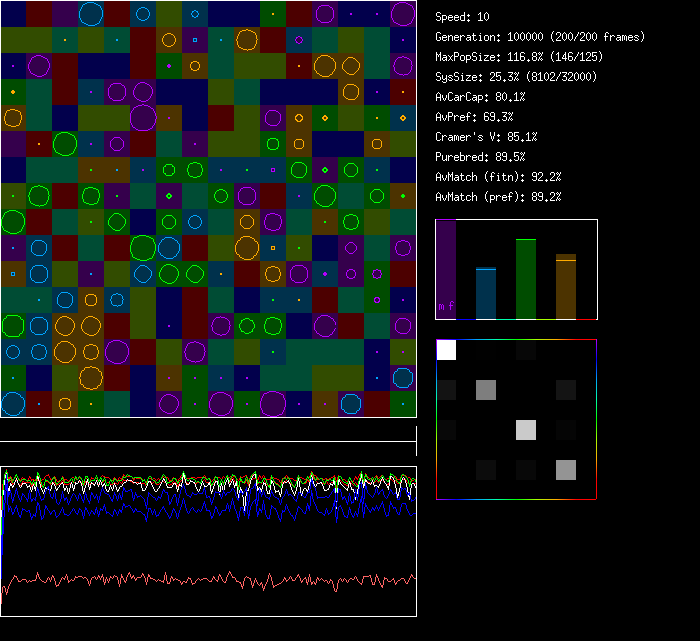
Task: Click the bright white square in the matrix
Action: (x=446, y=350)
